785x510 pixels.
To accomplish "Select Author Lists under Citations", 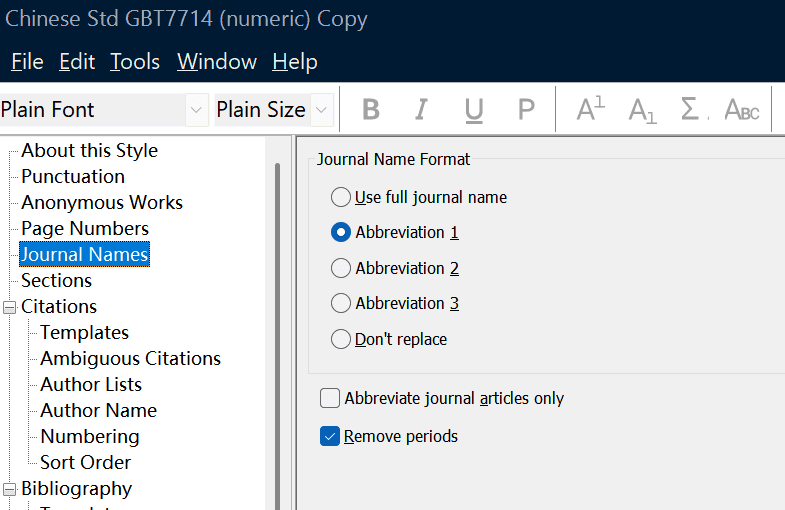I will click(91, 384).
